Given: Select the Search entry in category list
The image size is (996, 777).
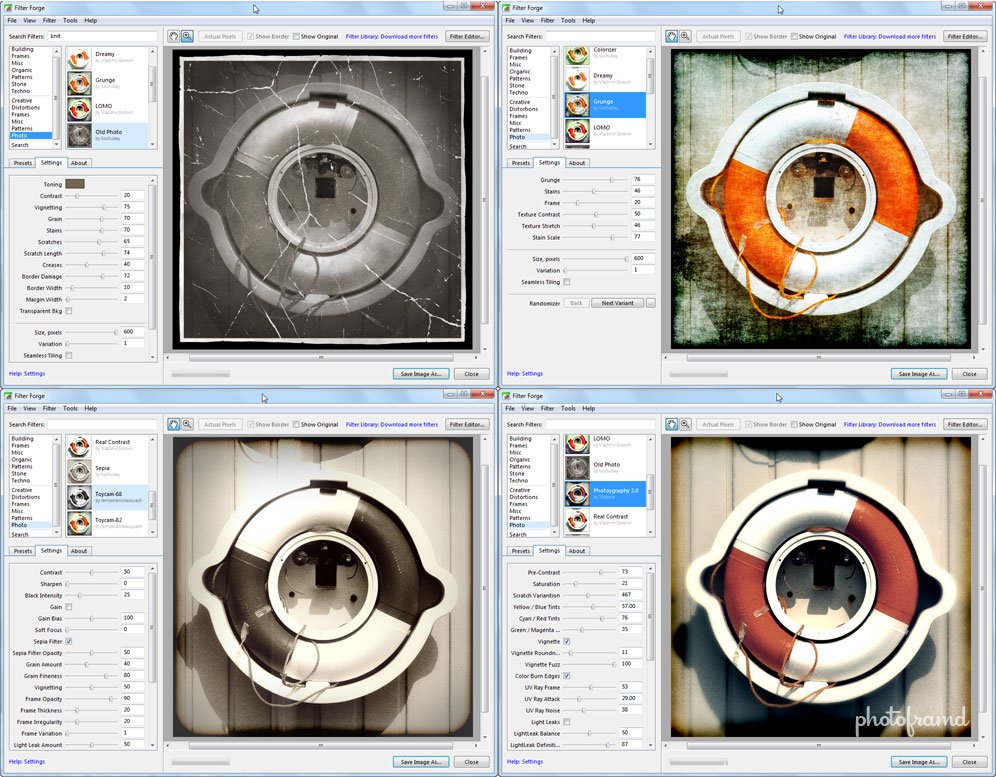Looking at the screenshot, I should coord(20,145).
